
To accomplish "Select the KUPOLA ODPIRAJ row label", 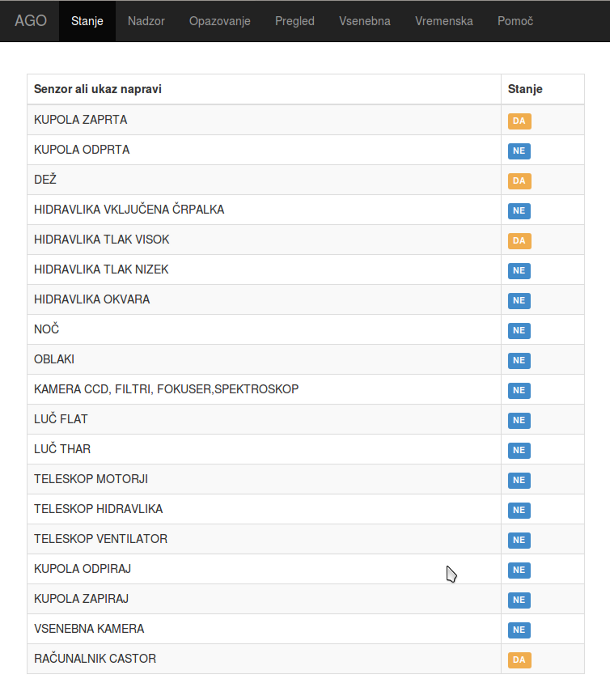I will coord(83,569).
